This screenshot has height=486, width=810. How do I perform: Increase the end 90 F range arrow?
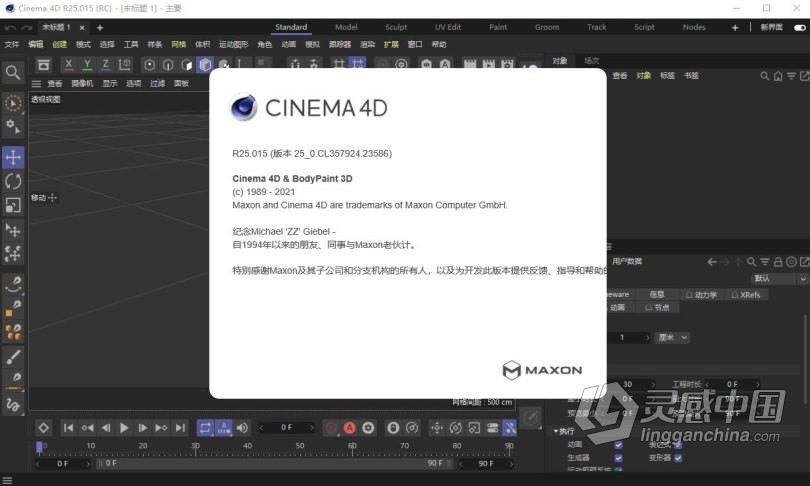click(511, 464)
